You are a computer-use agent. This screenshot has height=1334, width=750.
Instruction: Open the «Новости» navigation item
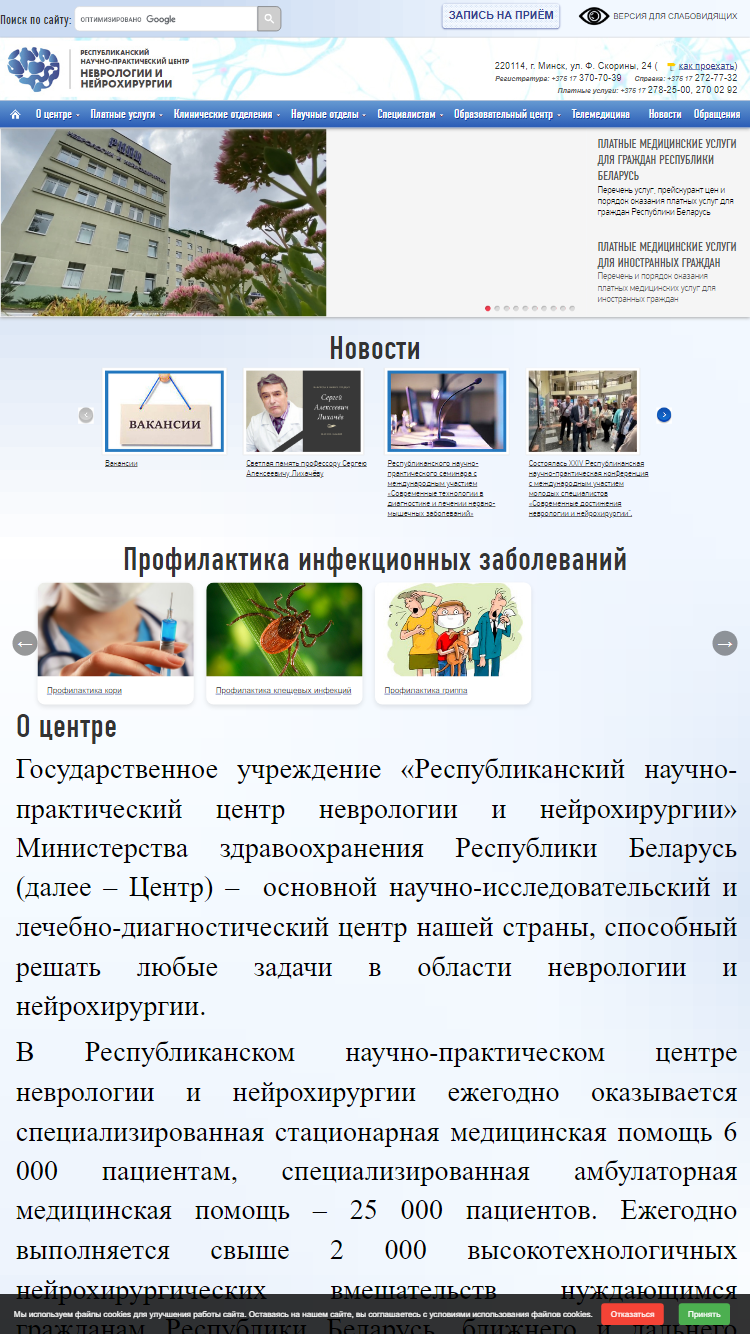tap(665, 114)
